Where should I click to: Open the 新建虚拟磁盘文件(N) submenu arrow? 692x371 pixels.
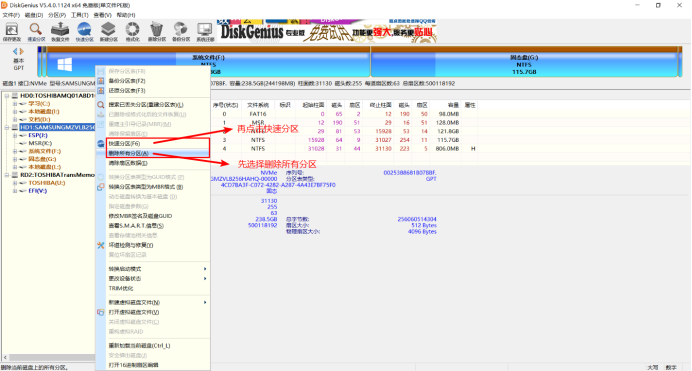pyautogui.click(x=205, y=302)
